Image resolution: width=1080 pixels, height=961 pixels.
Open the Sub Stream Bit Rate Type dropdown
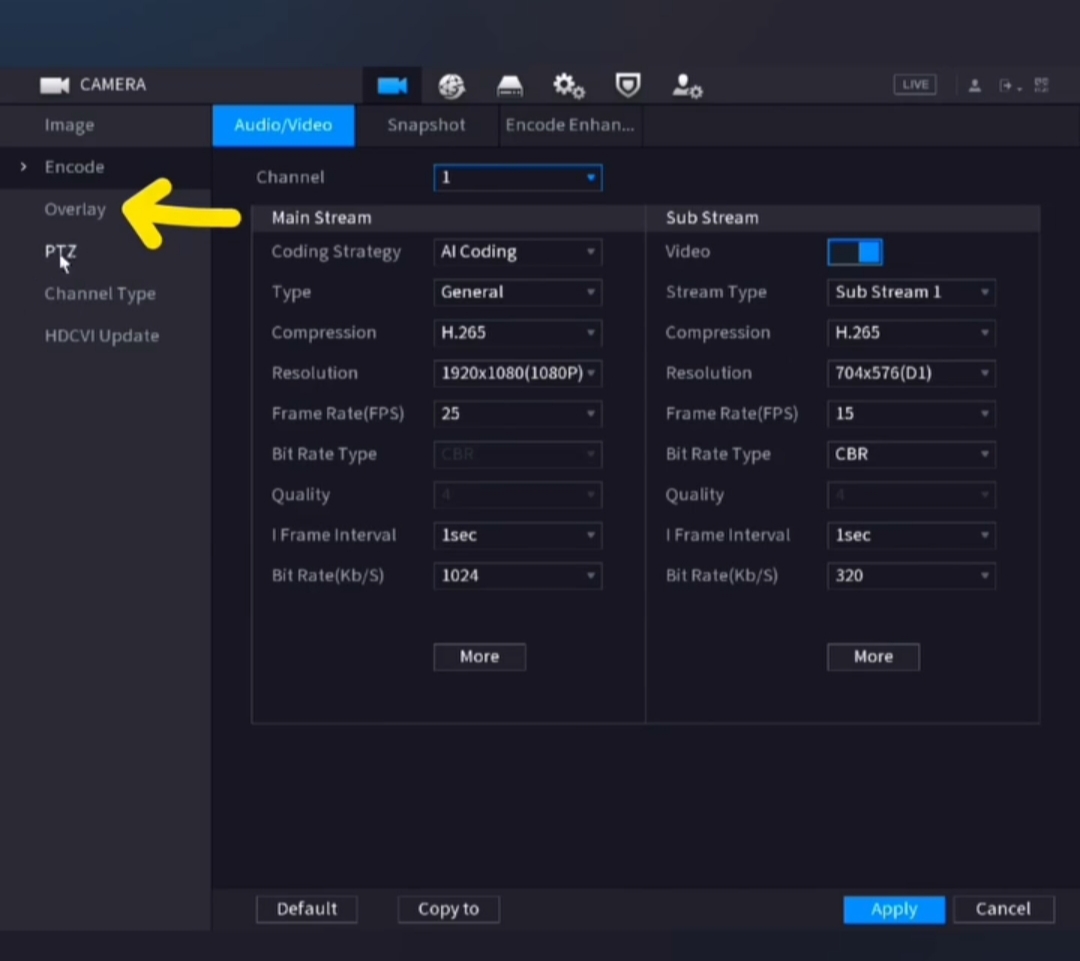click(x=911, y=455)
